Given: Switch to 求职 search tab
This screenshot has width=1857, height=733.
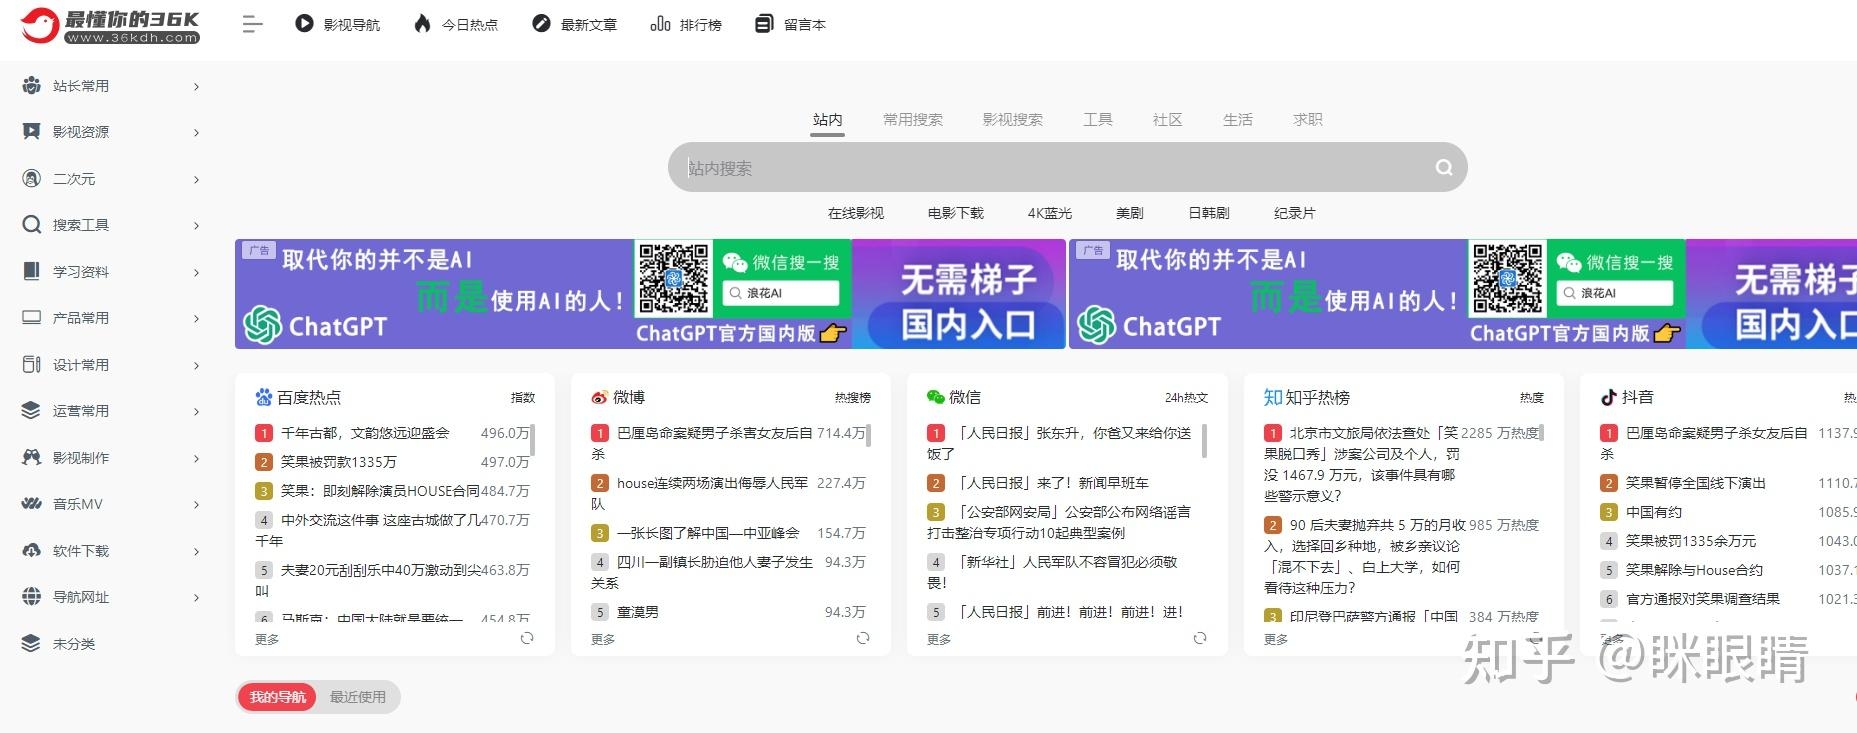Looking at the screenshot, I should point(1308,120).
